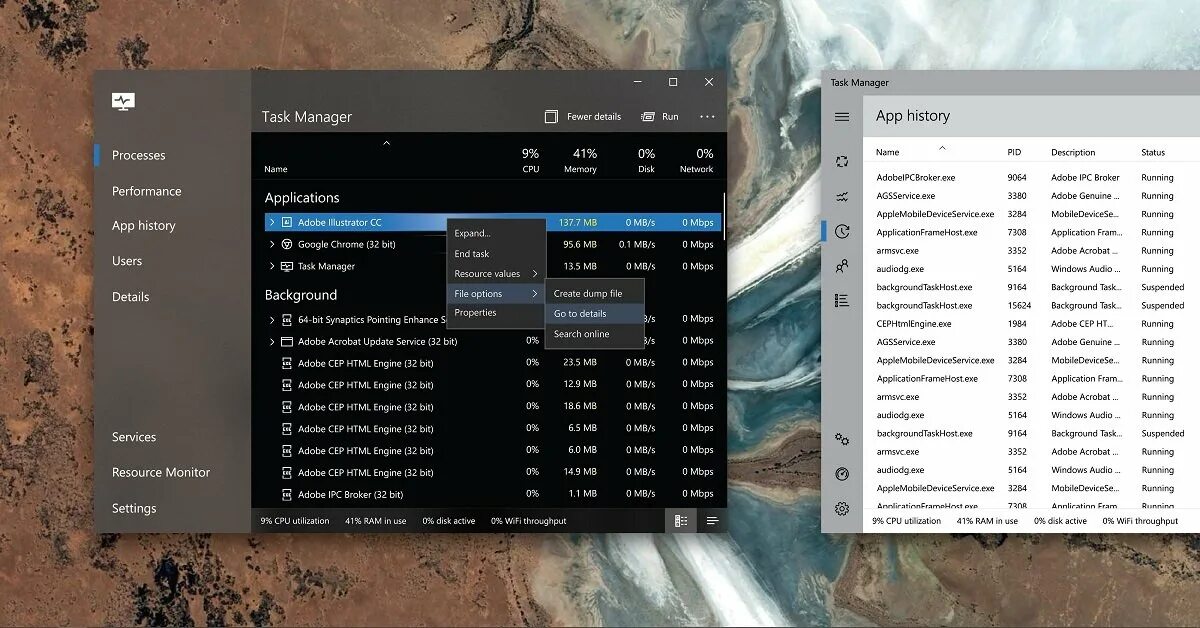Click the heartbeat logo icon in dark Task Manager

click(123, 102)
